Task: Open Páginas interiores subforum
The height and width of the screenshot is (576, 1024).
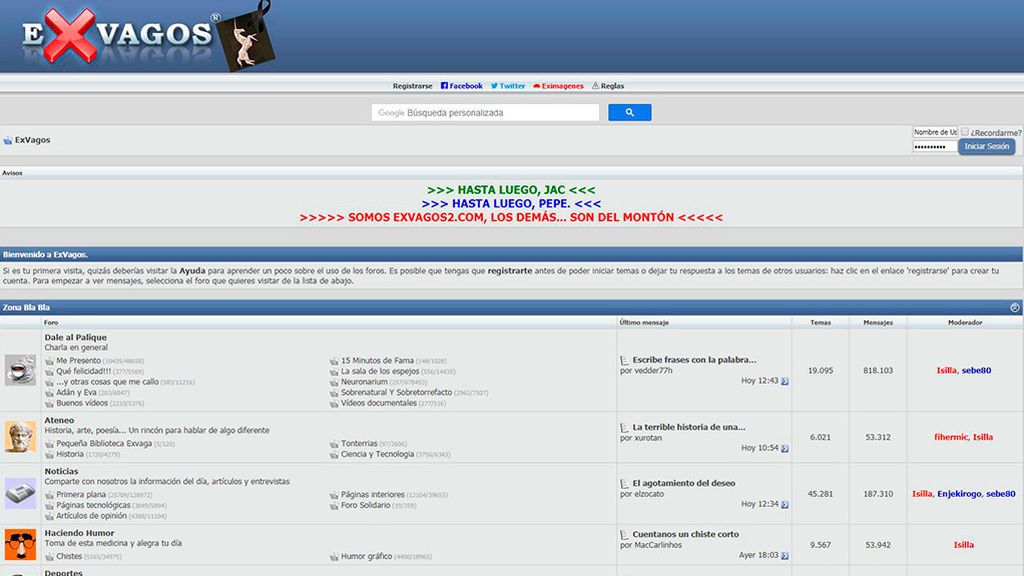Action: click(x=373, y=494)
